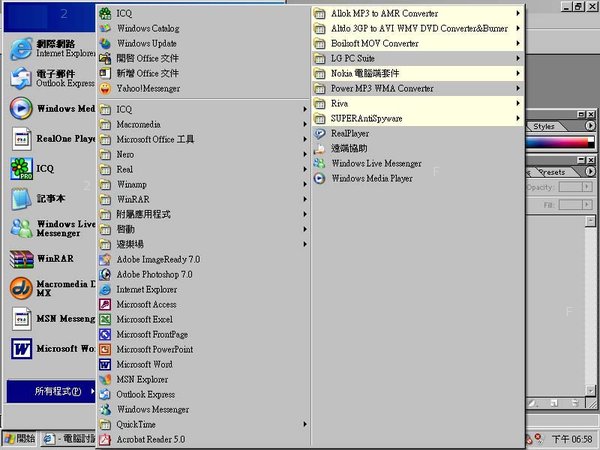Screen dimensions: 600x450
Task: Expand the Riva folder arrow
Action: (518, 103)
